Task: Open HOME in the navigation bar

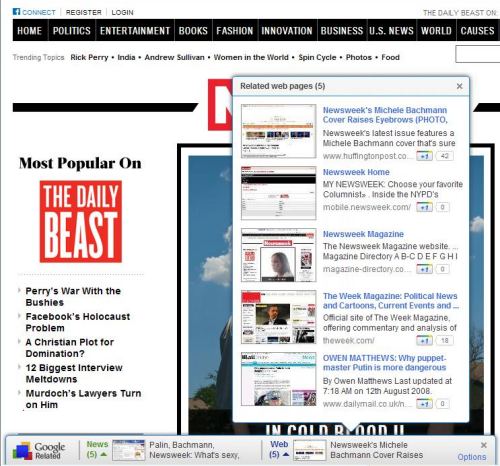Action: tap(30, 31)
